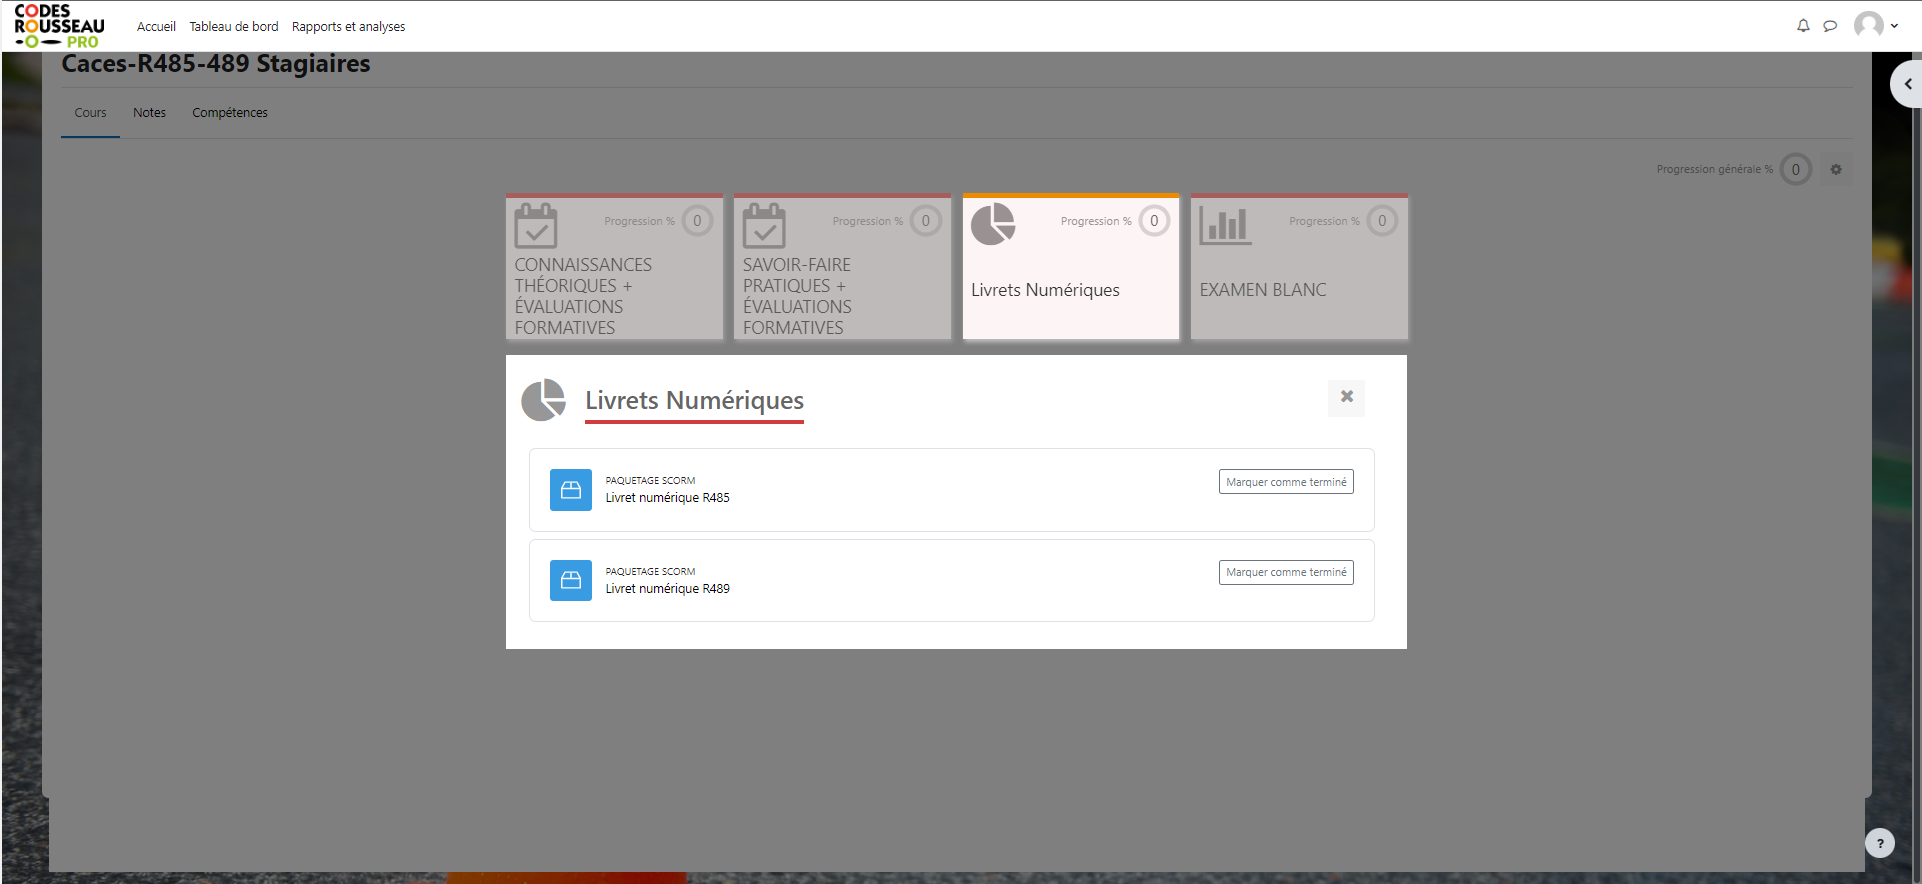Viewport: 1922px width, 884px height.
Task: Expand the right side drawer arrow
Action: (1907, 84)
